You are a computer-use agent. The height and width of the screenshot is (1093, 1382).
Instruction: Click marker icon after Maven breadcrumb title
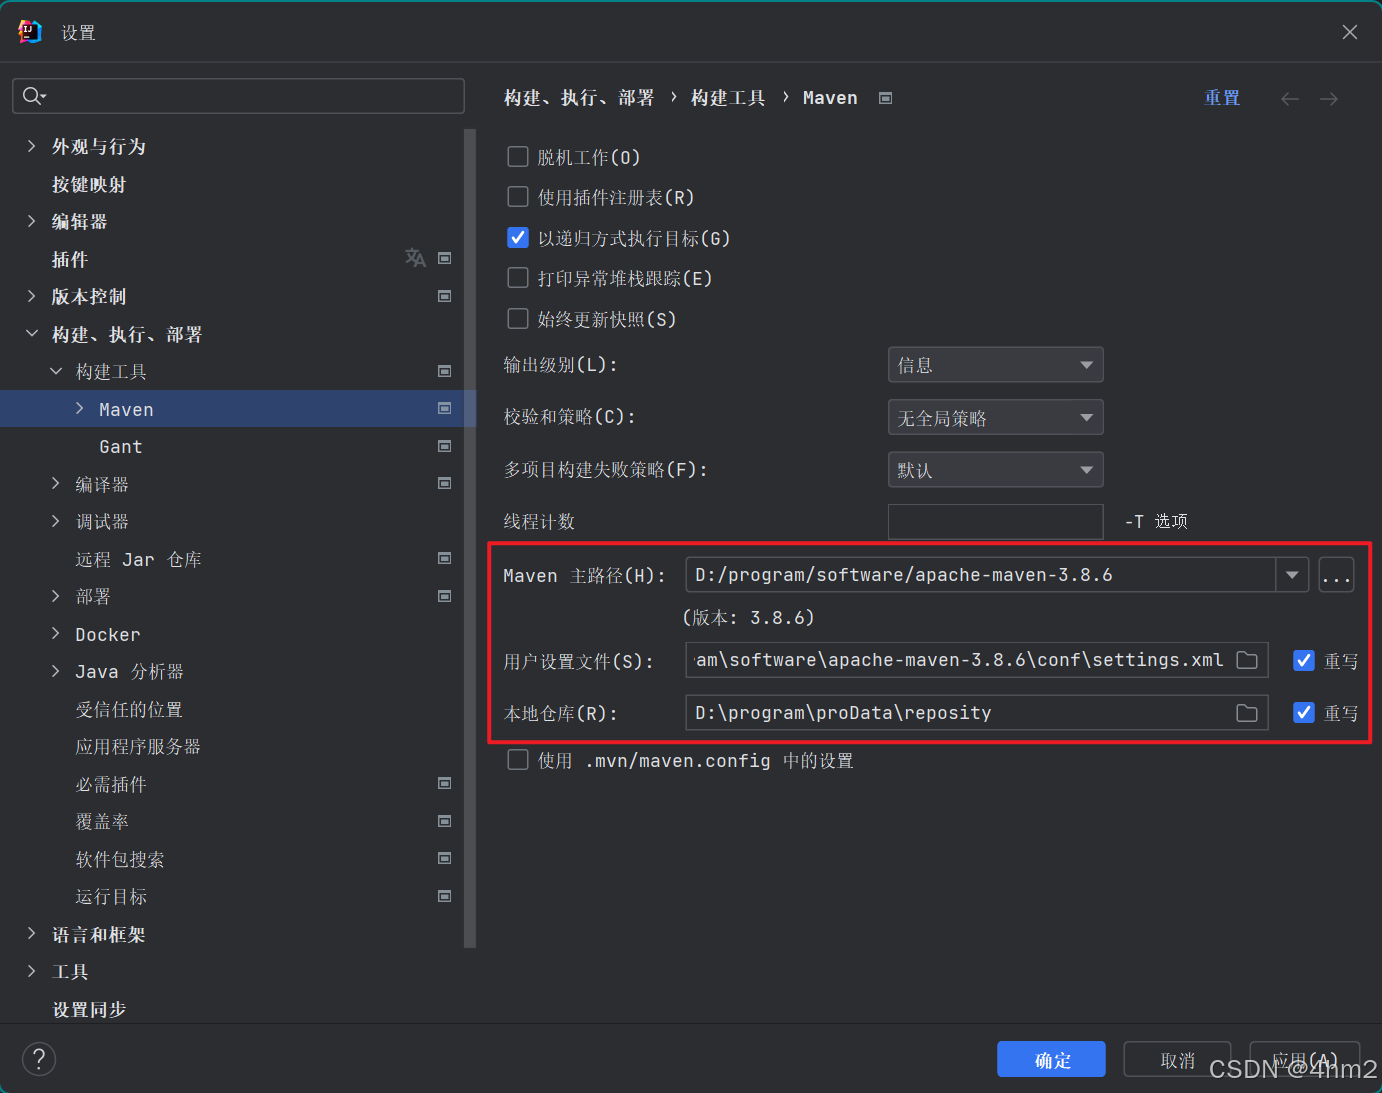point(885,98)
